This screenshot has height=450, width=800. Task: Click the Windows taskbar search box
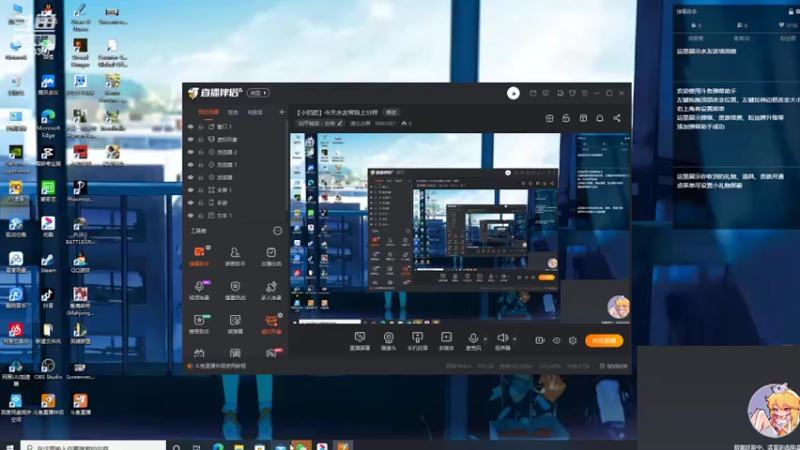[x=93, y=445]
